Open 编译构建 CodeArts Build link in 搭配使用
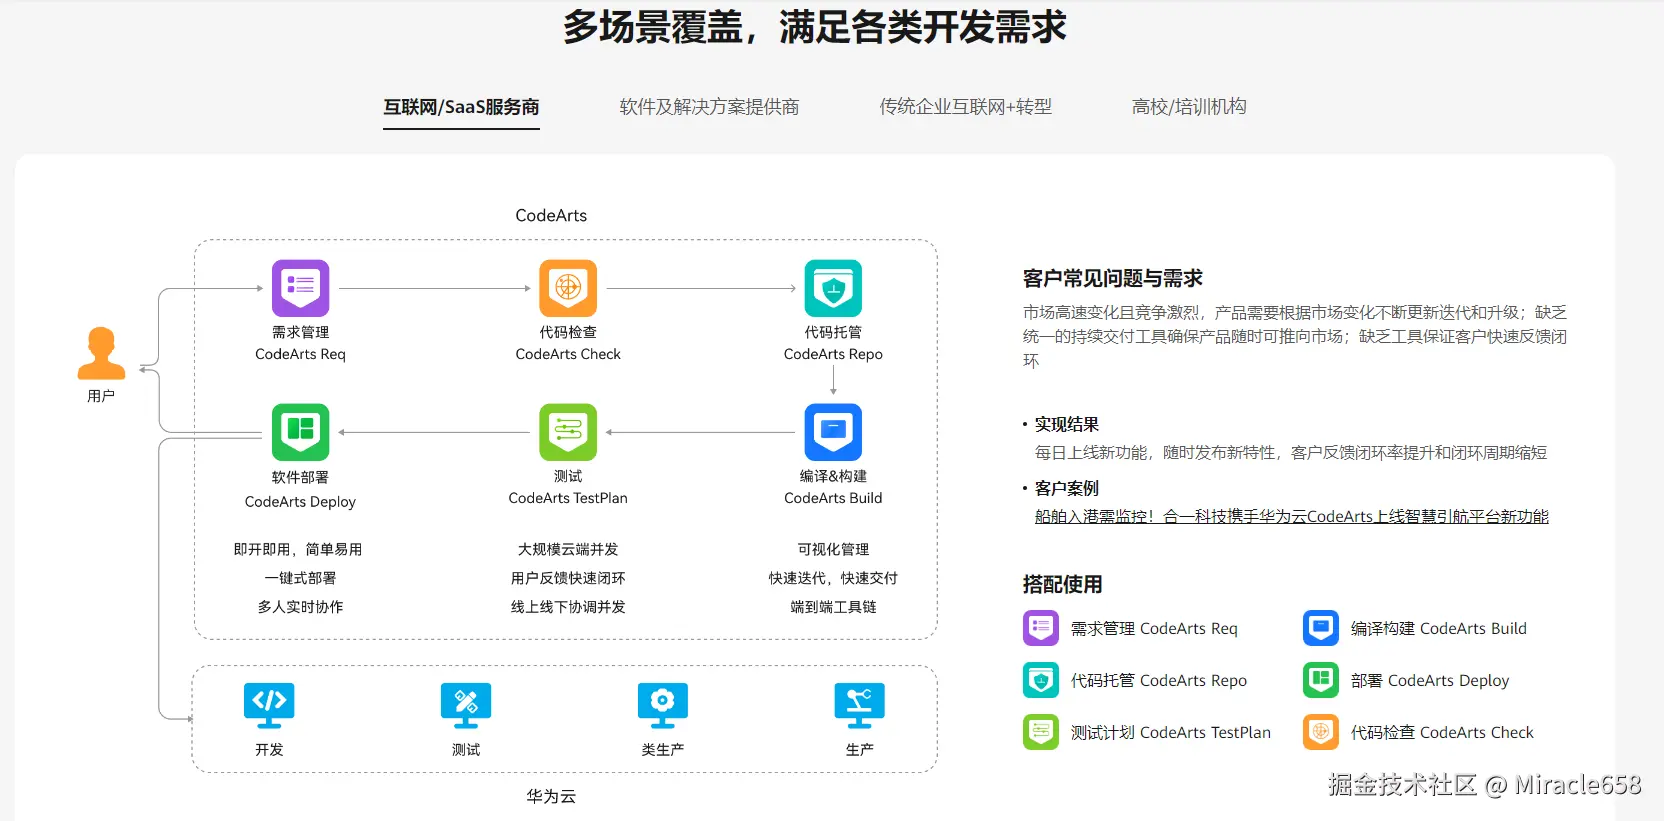Image resolution: width=1664 pixels, height=821 pixels. [1438, 628]
